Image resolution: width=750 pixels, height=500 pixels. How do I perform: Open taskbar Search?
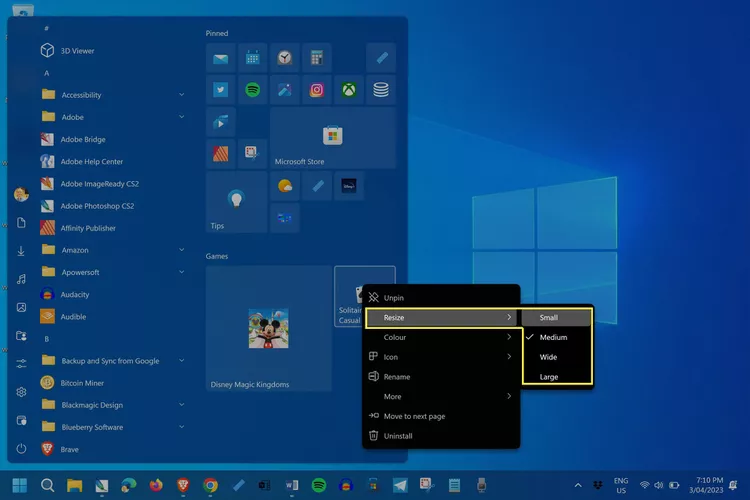point(47,486)
